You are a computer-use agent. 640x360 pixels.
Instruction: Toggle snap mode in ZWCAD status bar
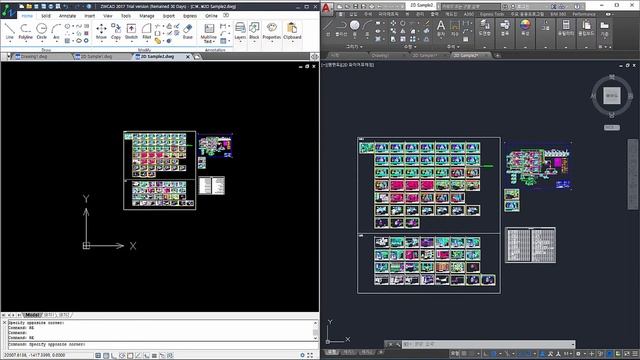click(x=98, y=356)
